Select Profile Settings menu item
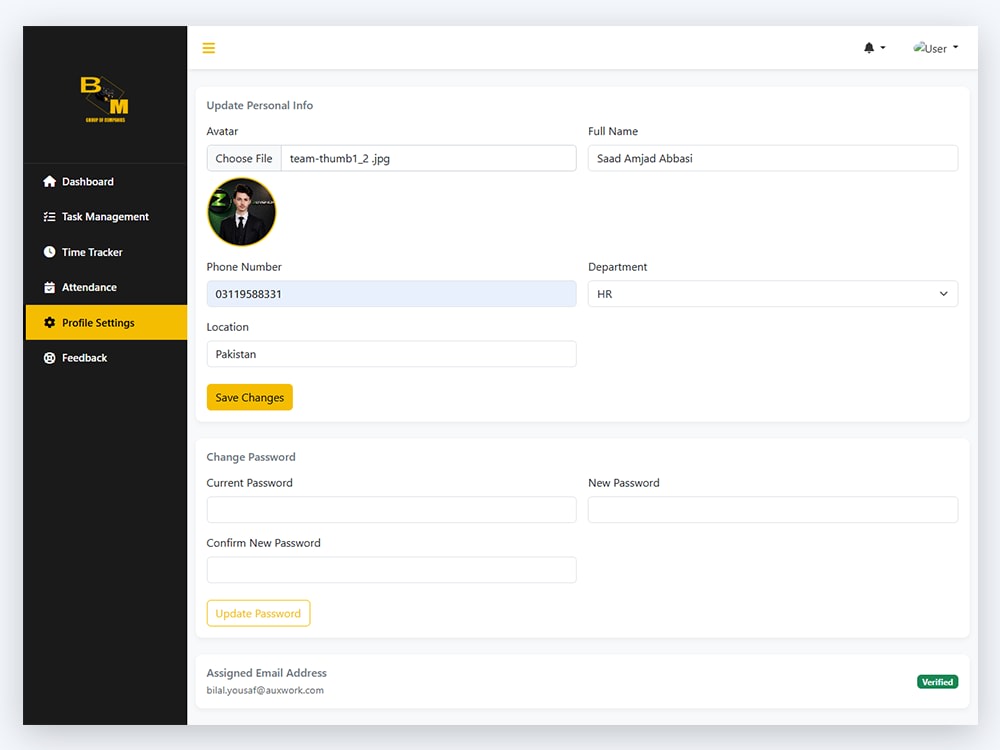 coord(105,323)
